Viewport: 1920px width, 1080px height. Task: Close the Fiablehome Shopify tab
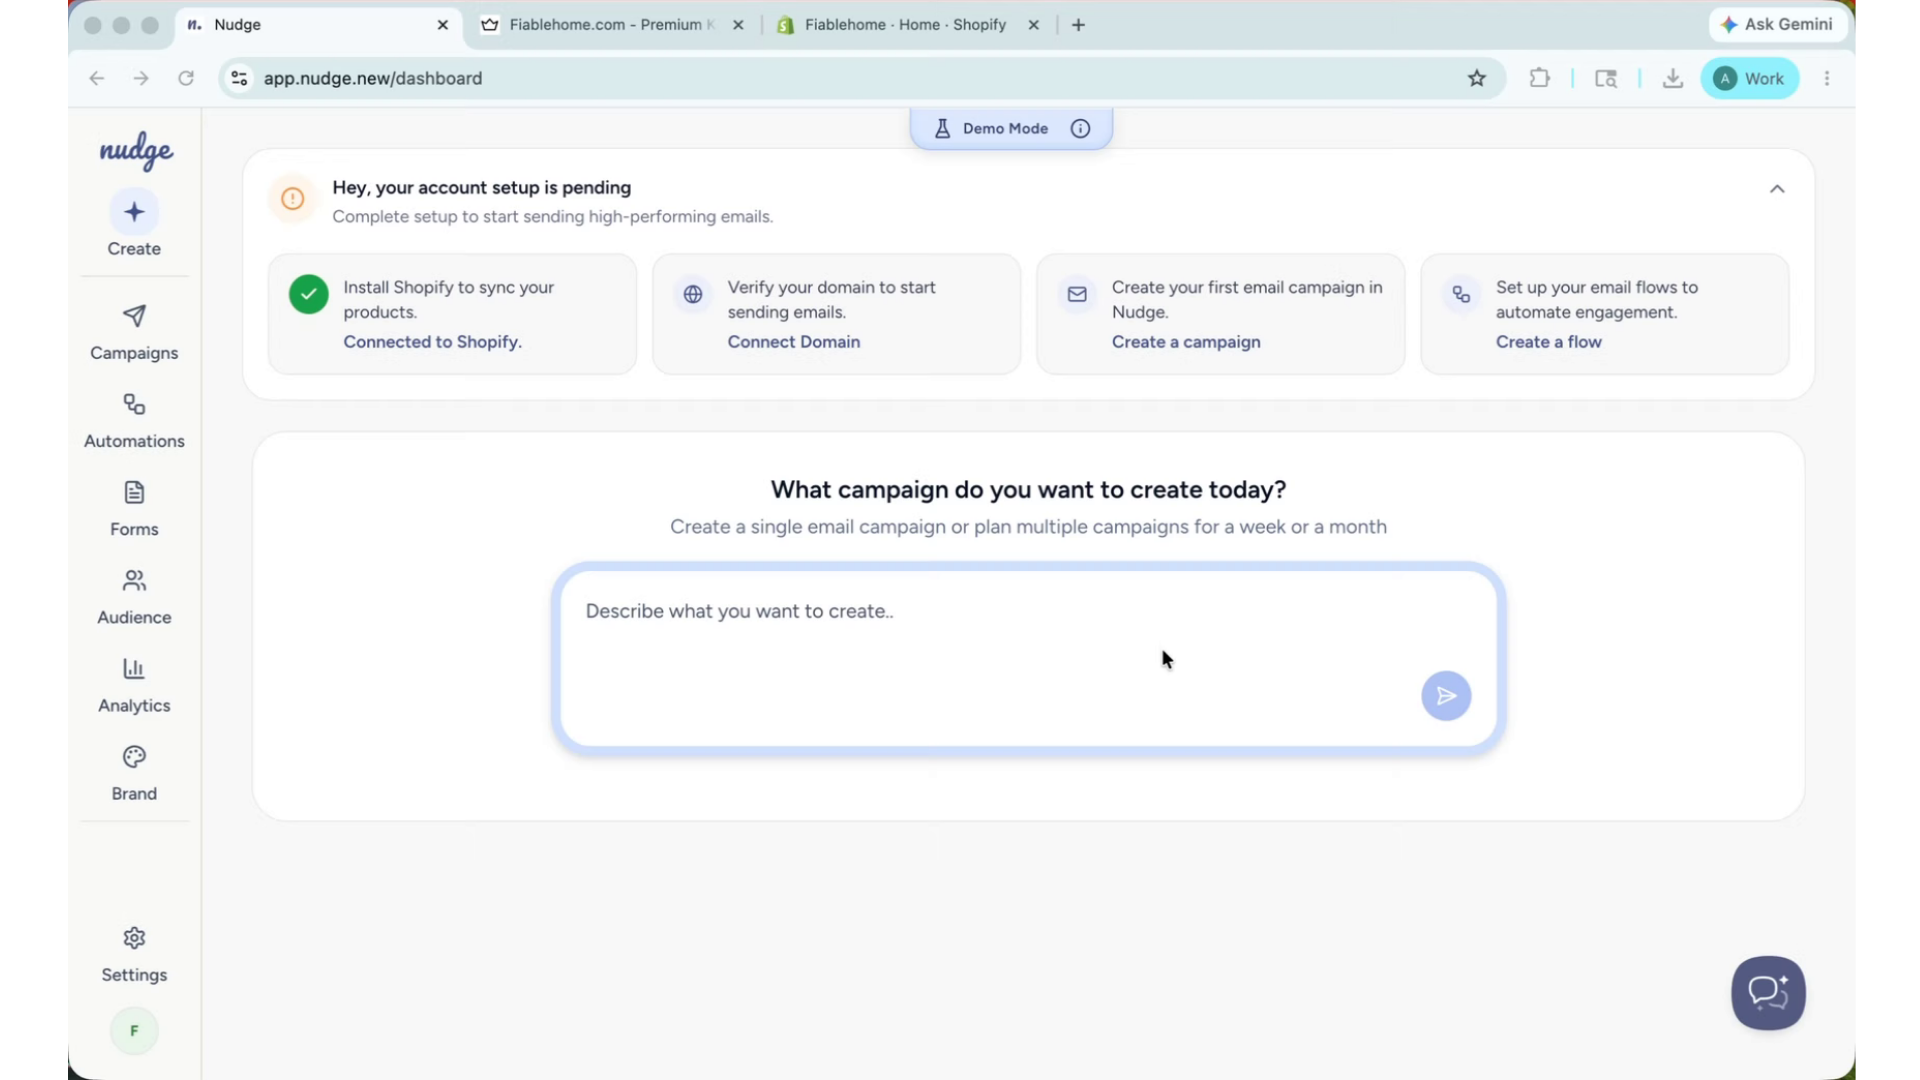pyautogui.click(x=1034, y=25)
